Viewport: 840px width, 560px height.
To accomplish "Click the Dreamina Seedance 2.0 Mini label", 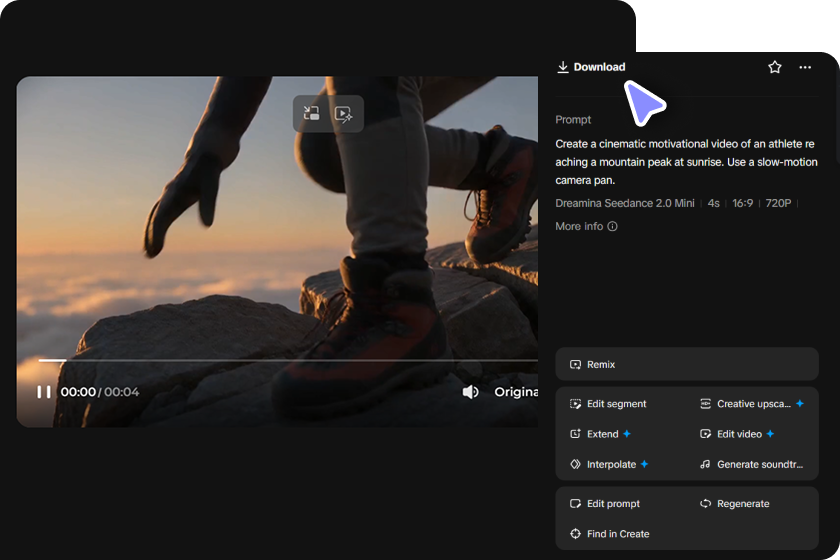I will click(x=625, y=203).
